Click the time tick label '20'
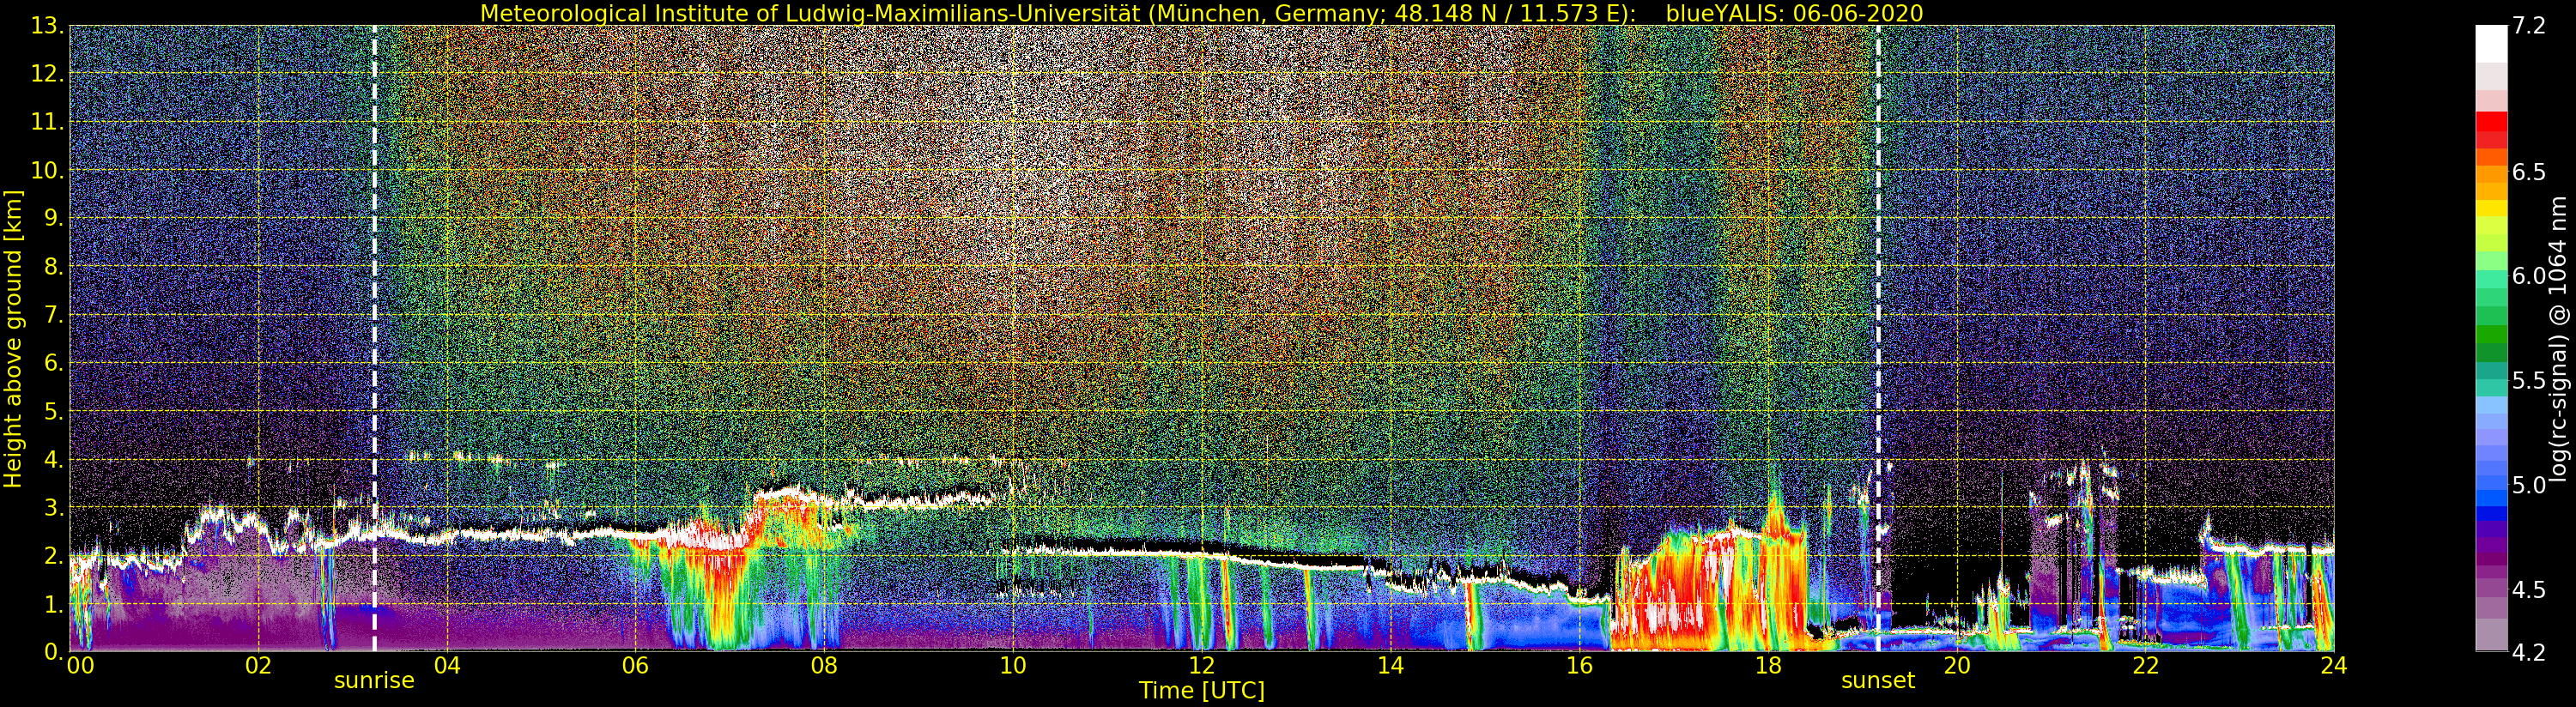This screenshot has height=707, width=2576. [x=1956, y=666]
